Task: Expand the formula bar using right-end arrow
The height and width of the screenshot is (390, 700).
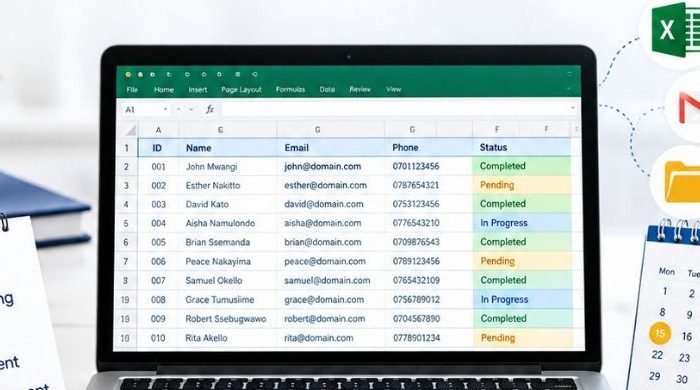Action: tap(572, 108)
